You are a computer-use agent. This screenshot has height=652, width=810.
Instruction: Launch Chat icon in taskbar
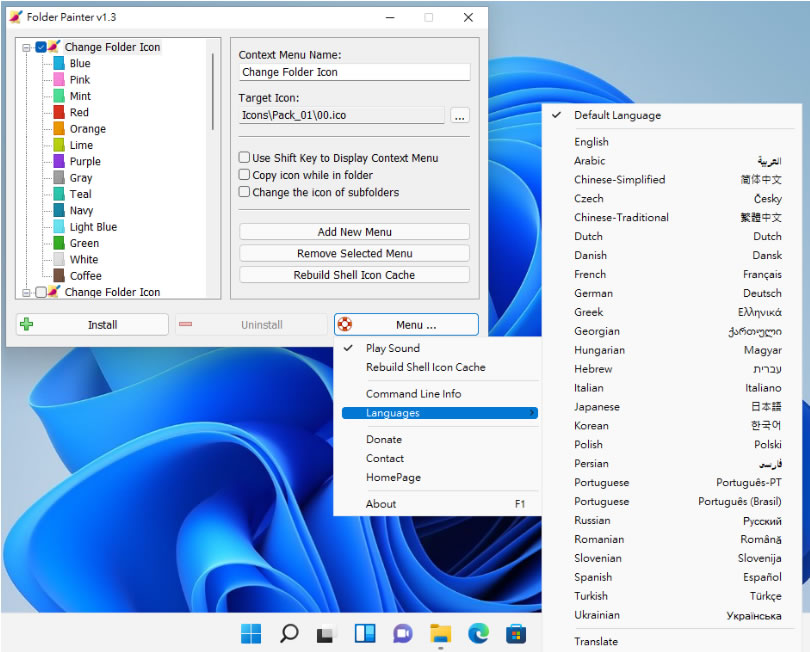click(x=402, y=634)
